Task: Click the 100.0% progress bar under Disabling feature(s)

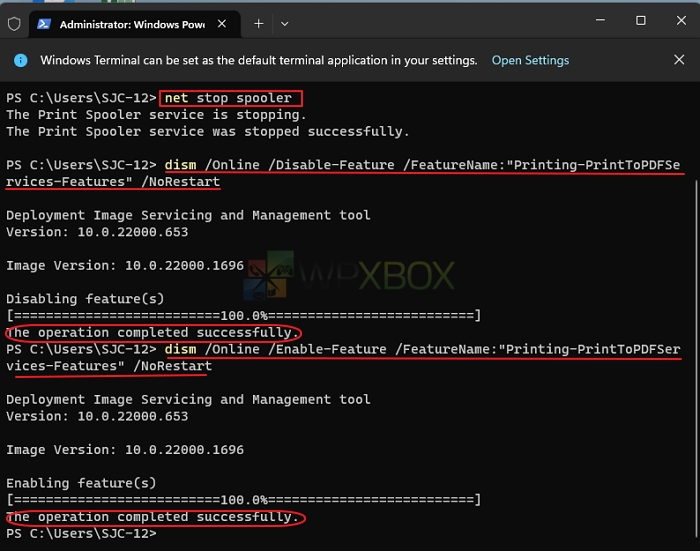Action: pyautogui.click(x=244, y=316)
